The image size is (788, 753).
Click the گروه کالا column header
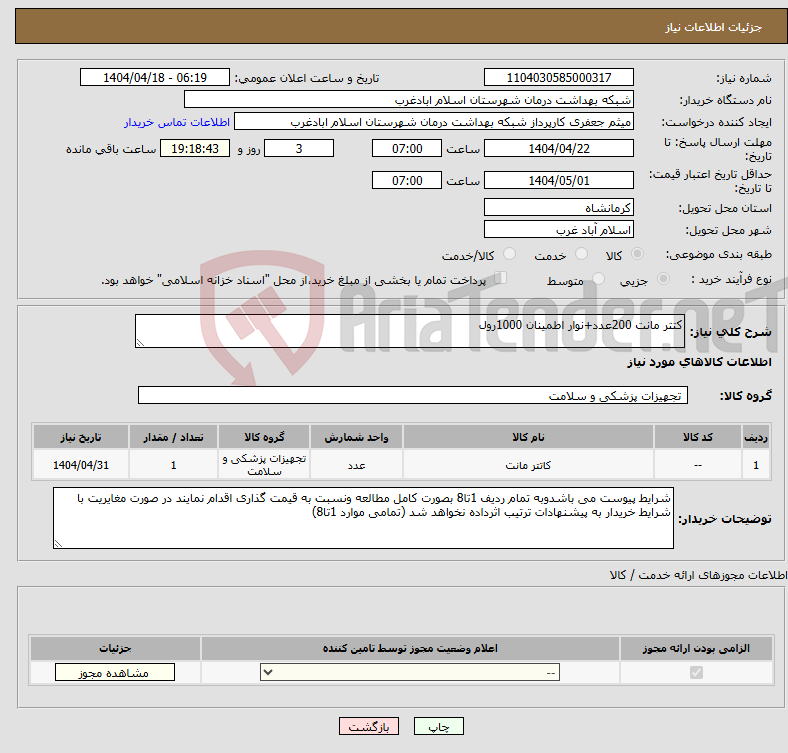(x=264, y=437)
